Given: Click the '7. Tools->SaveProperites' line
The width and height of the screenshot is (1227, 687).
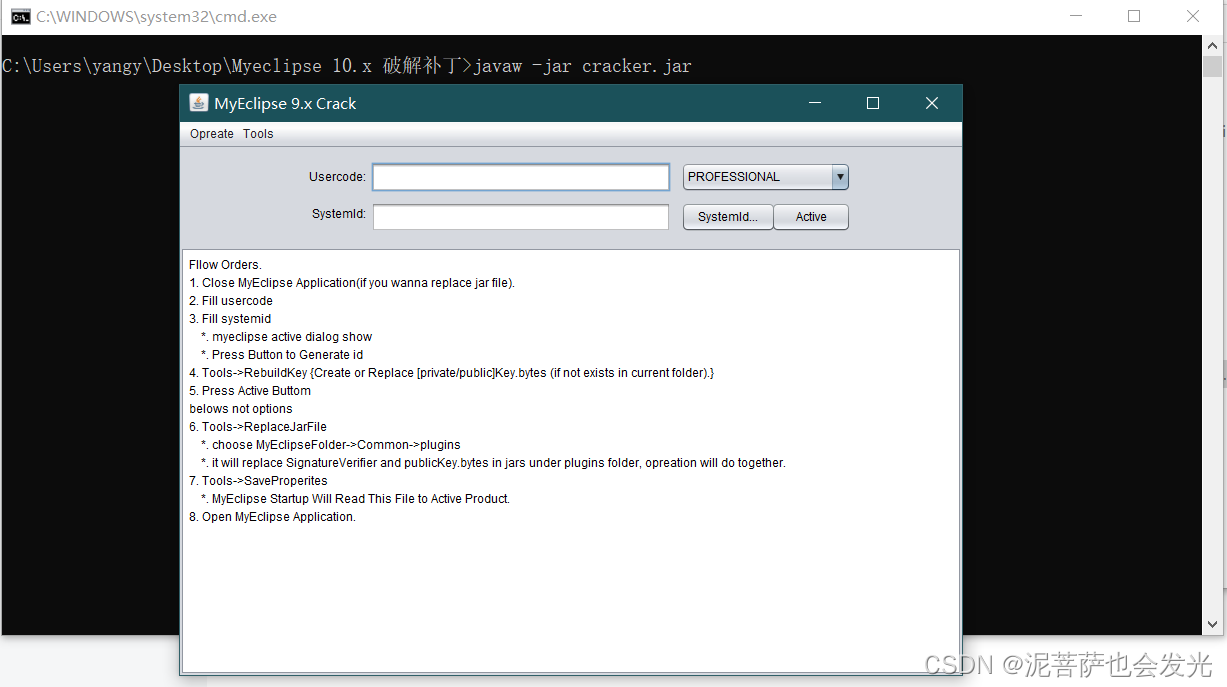Looking at the screenshot, I should (x=258, y=481).
